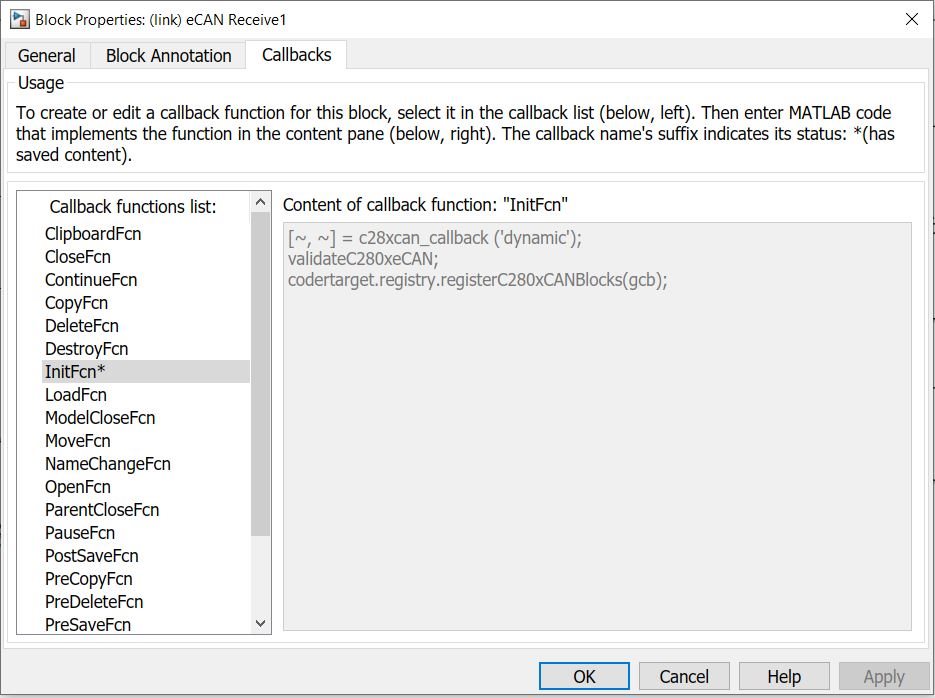
Task: Open Help for block properties
Action: 784,676
